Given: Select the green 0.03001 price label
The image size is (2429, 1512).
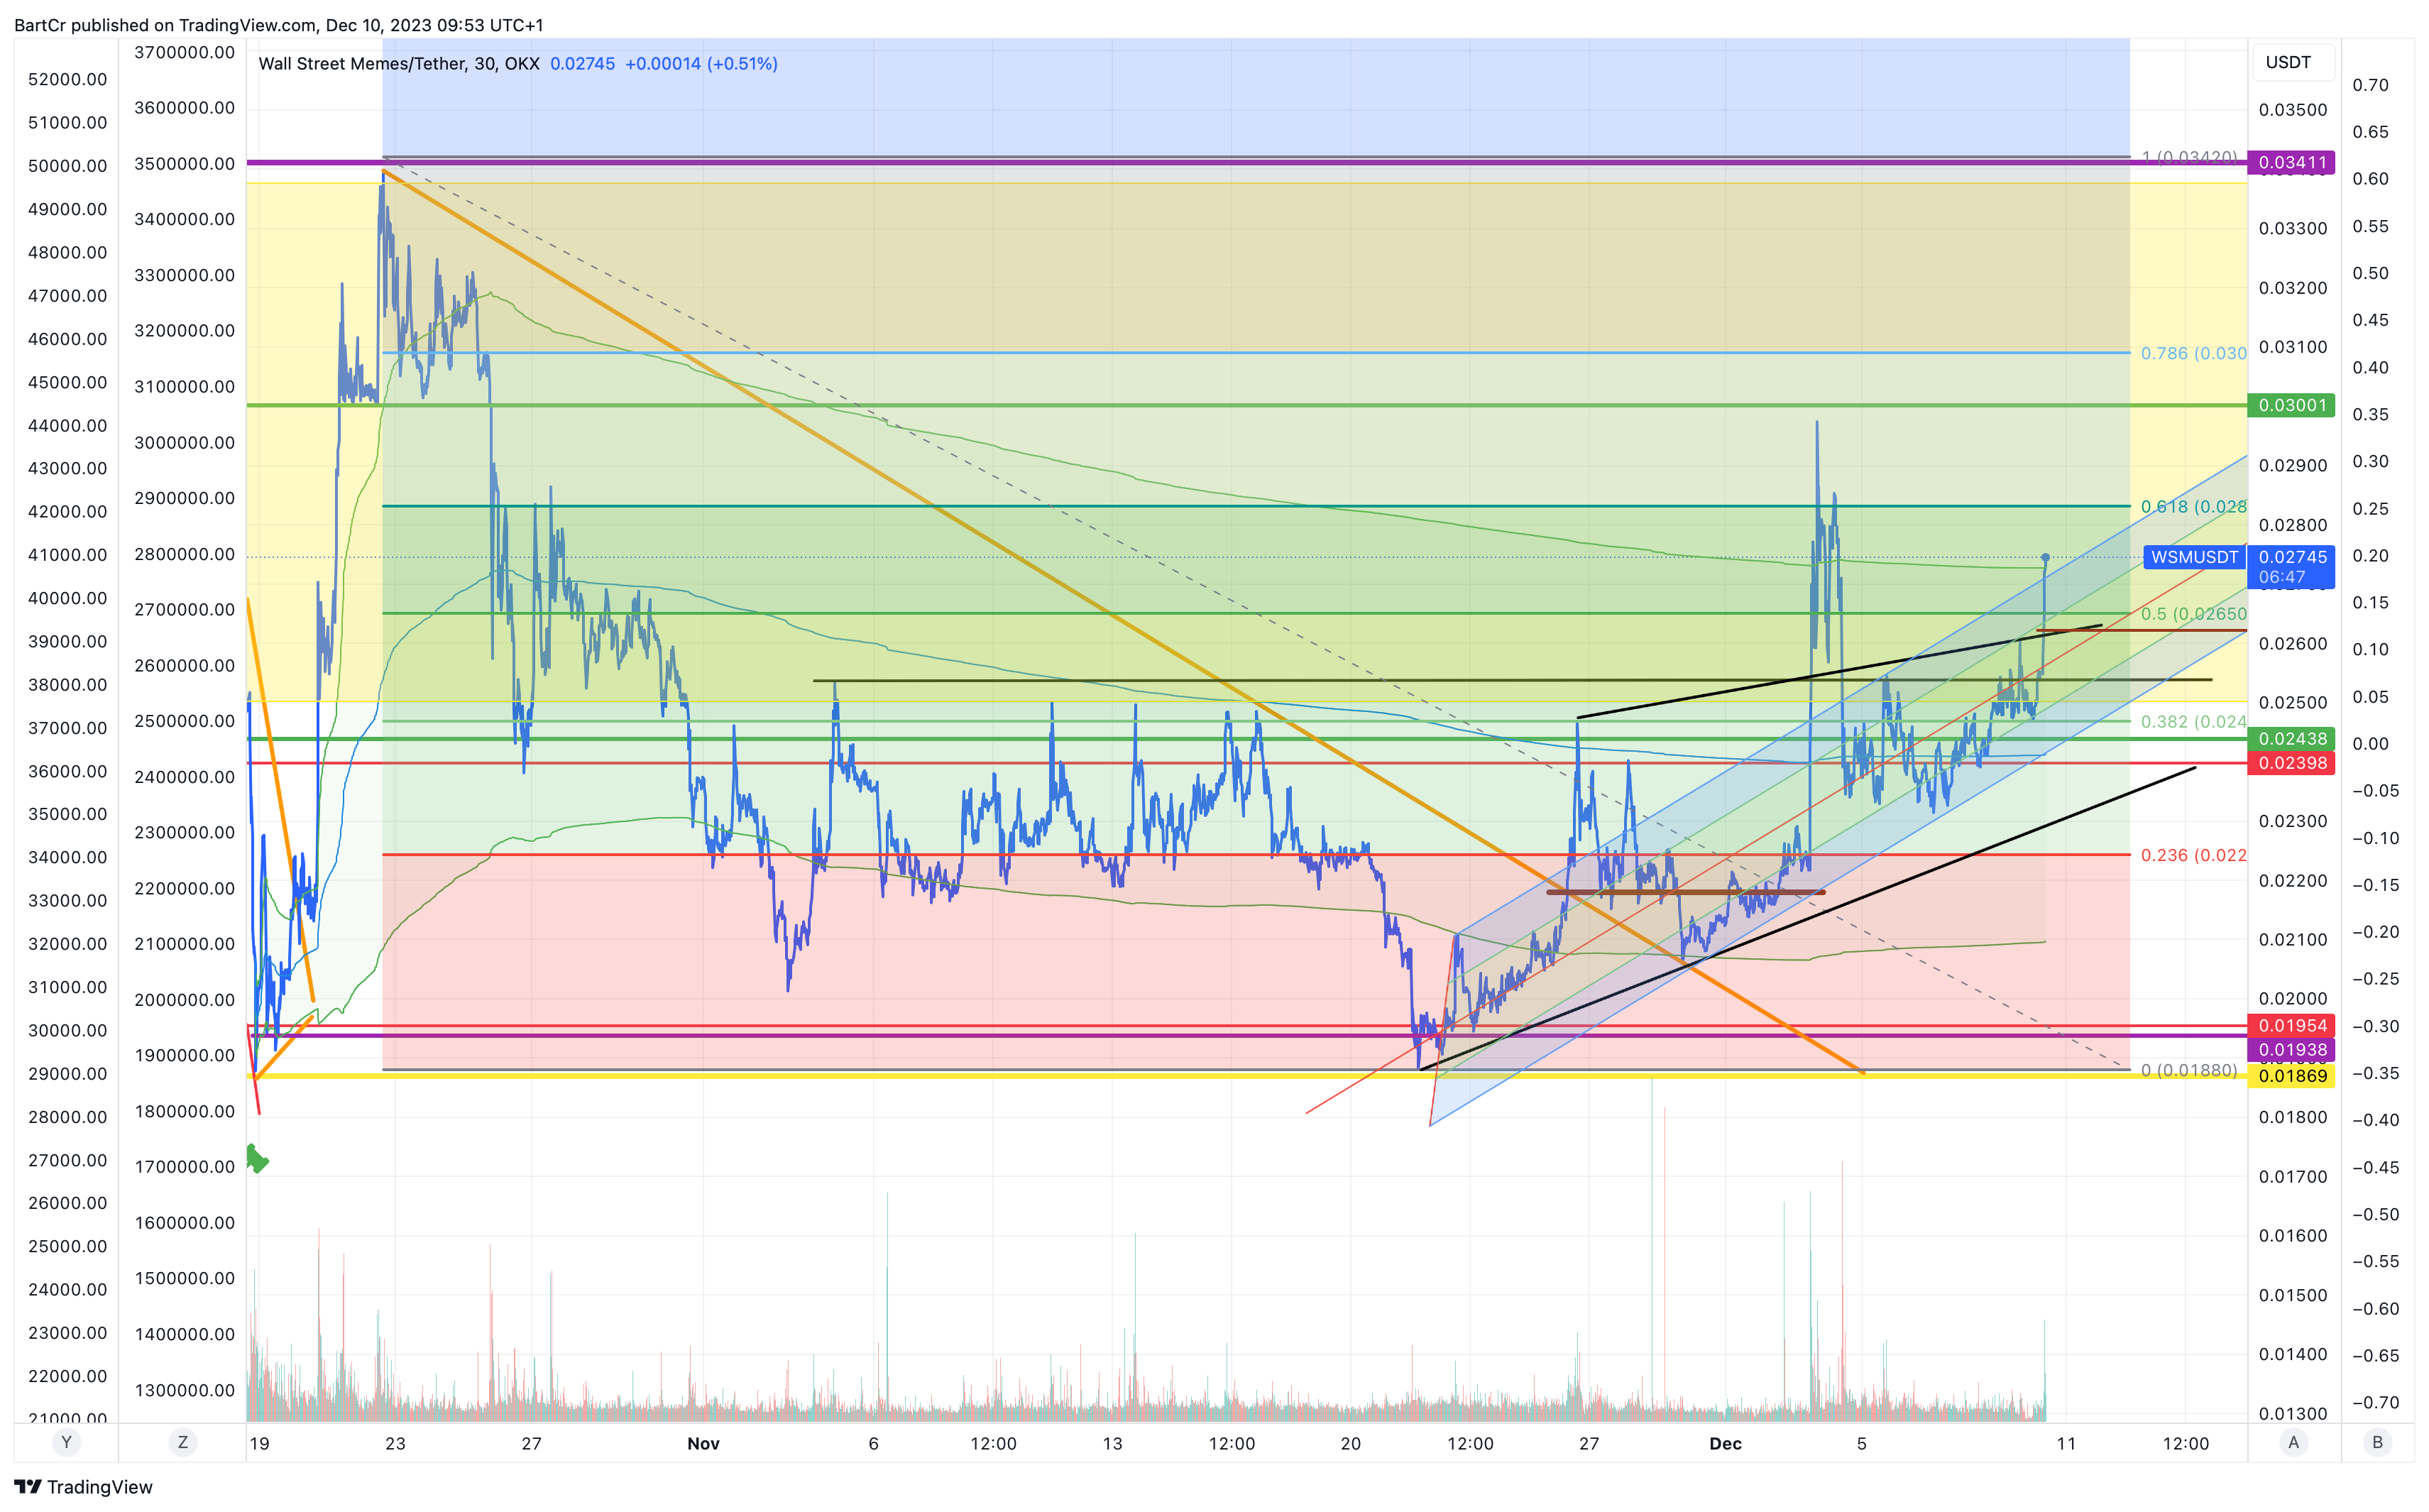Looking at the screenshot, I should tap(2292, 405).
